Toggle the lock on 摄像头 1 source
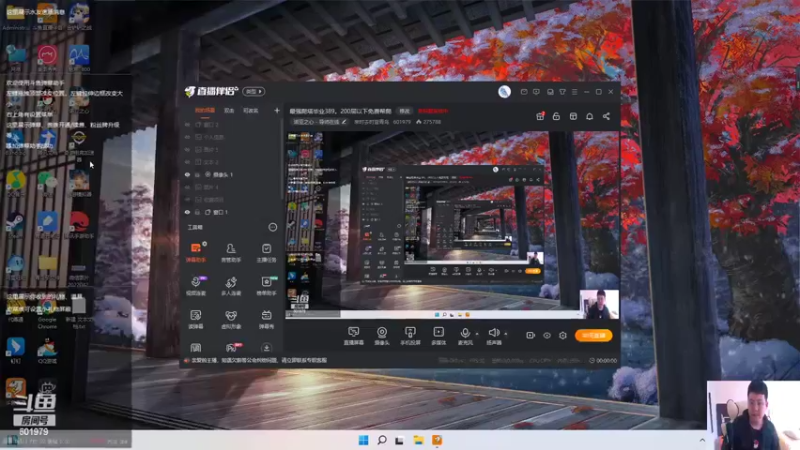 pyautogui.click(x=197, y=174)
